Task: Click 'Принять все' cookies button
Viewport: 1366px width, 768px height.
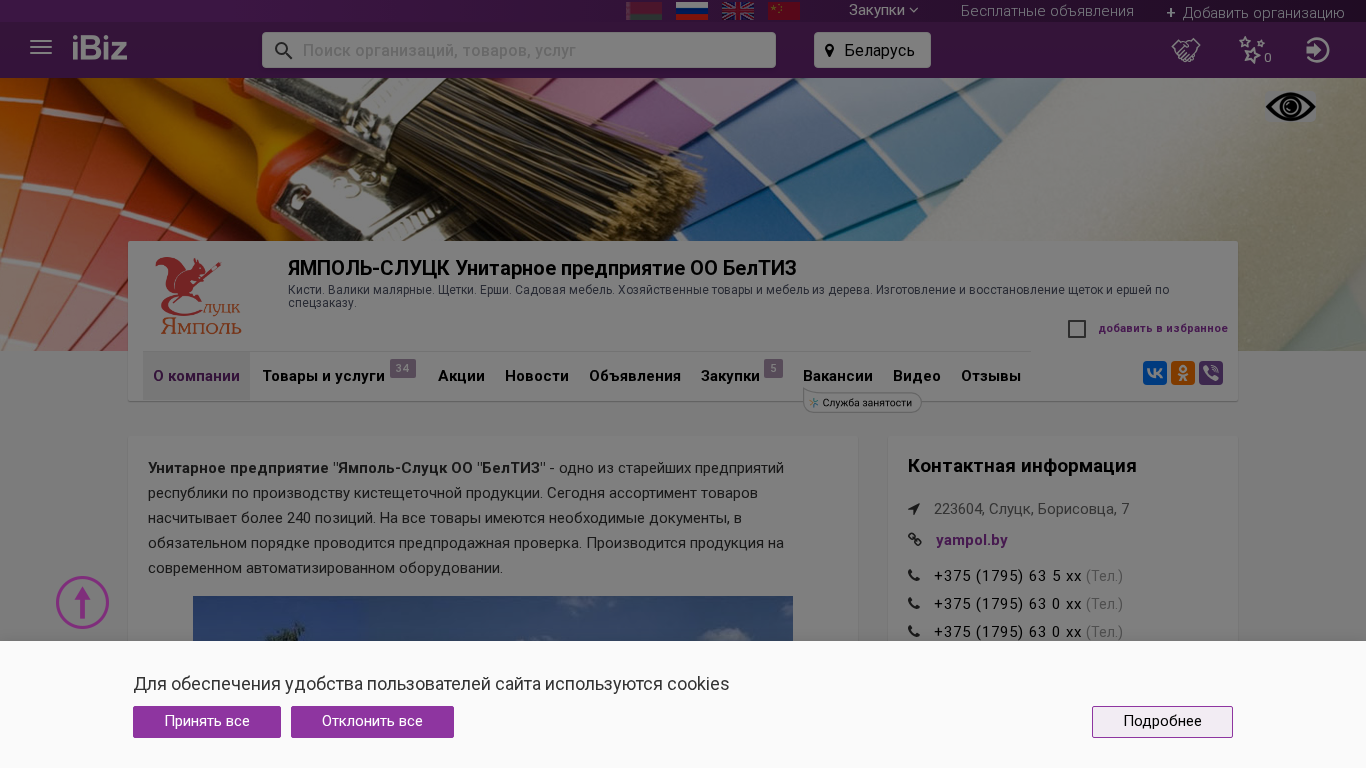Action: pos(207,722)
